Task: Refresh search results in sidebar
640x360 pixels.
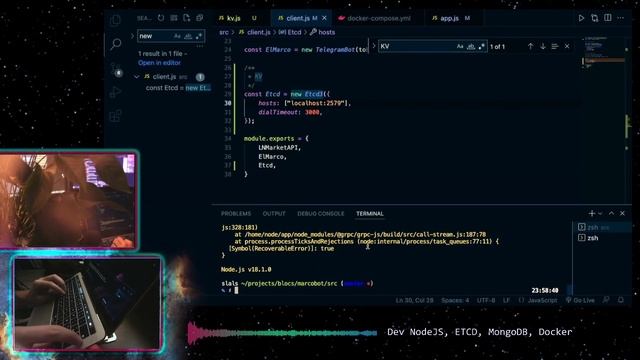Action: click(x=161, y=18)
